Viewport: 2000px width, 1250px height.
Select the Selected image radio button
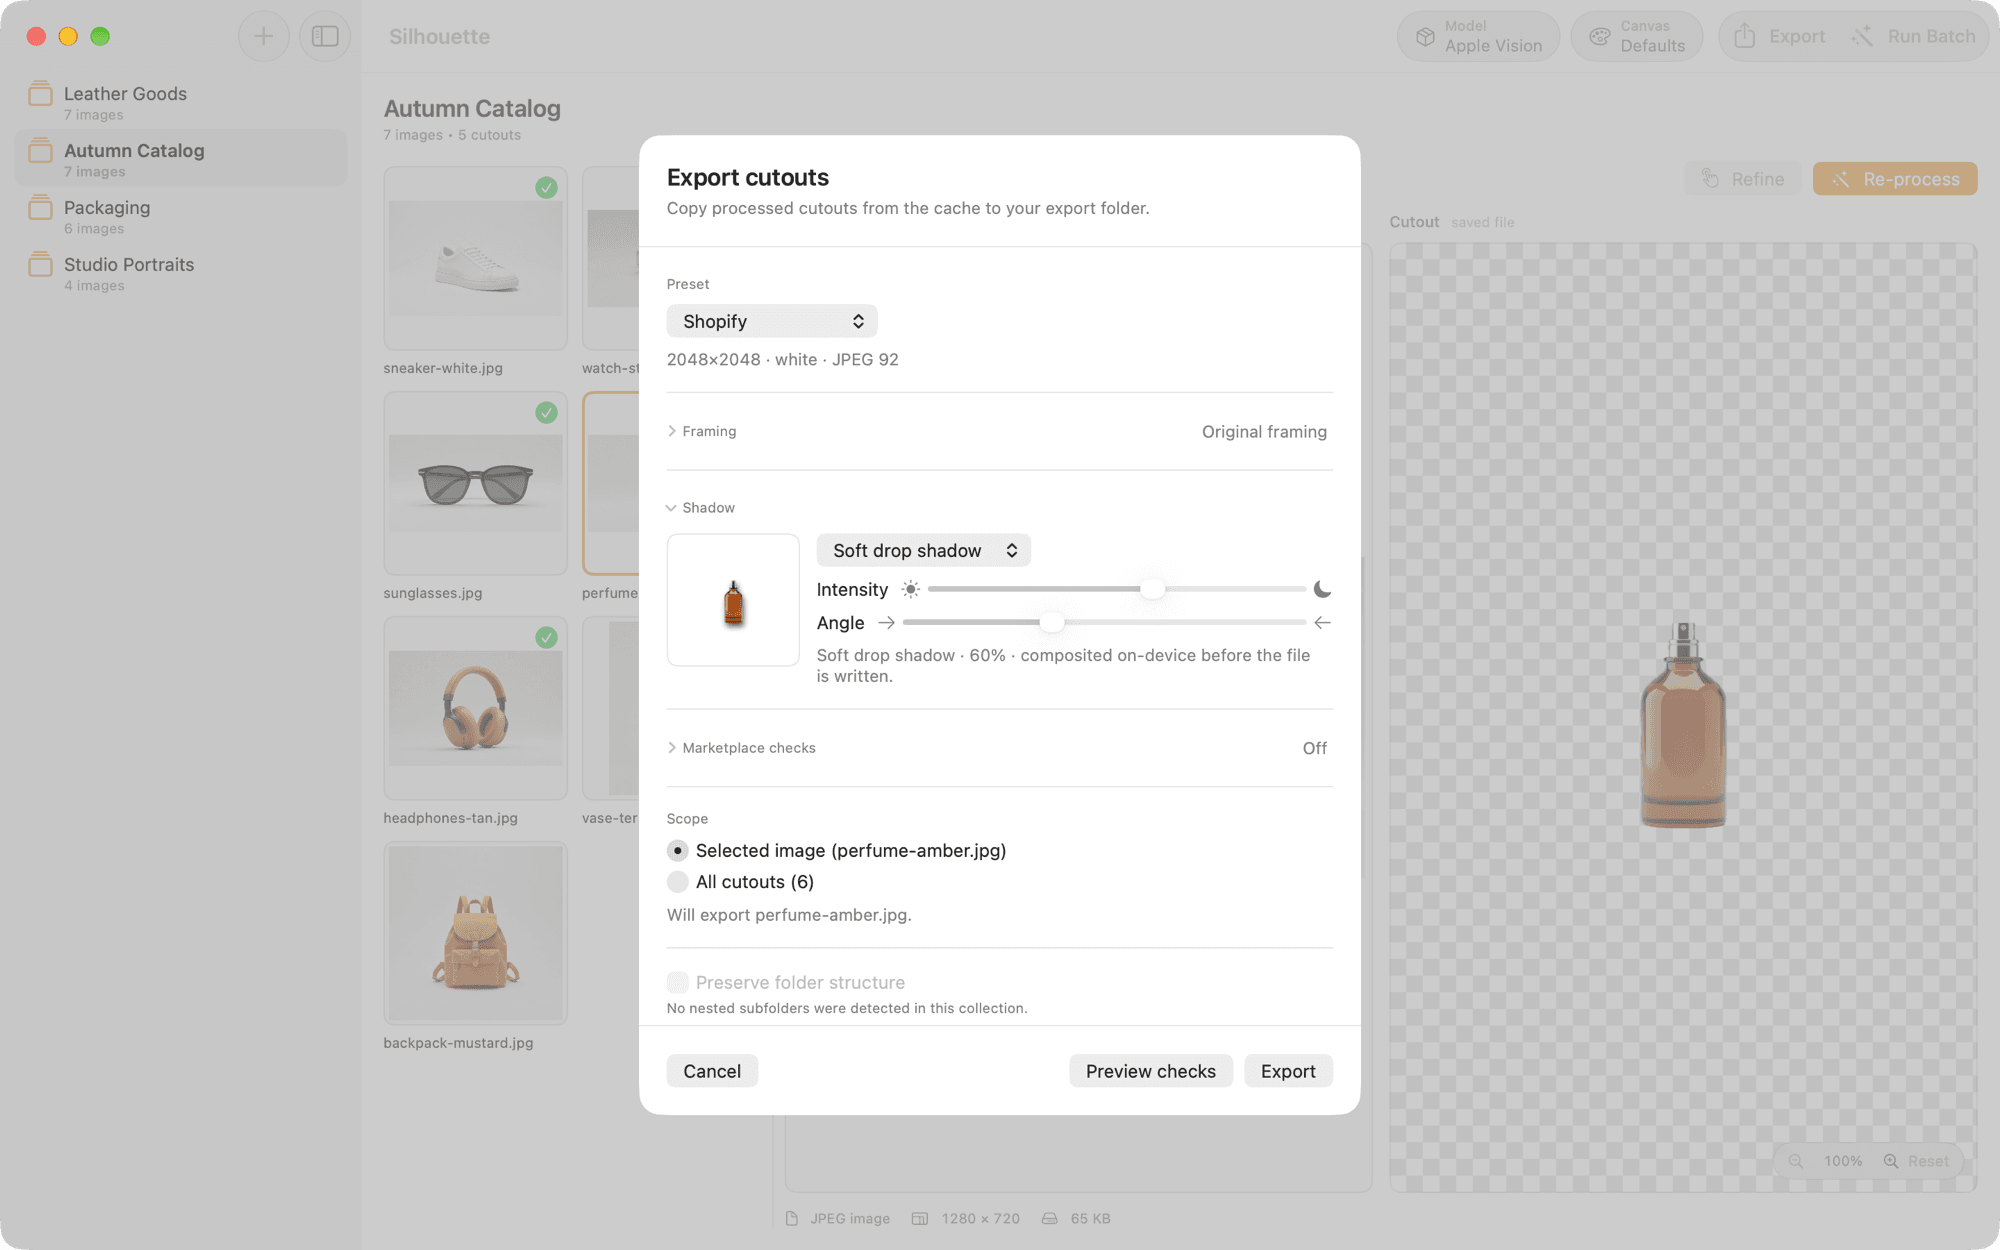pos(678,850)
